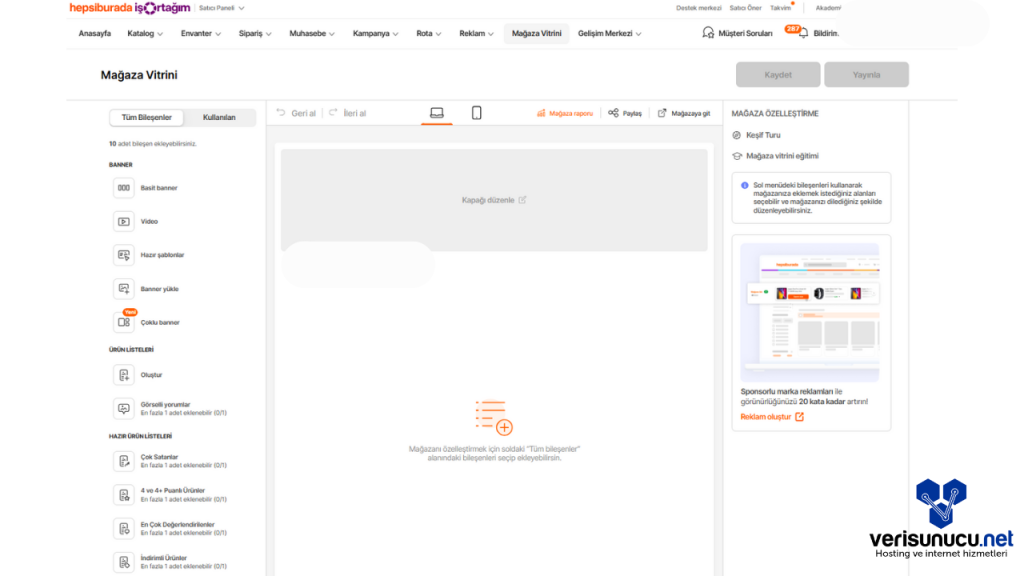Viewport: 1024px width, 576px height.
Task: Start the Keşif Turu compass icon
Action: 737,135
